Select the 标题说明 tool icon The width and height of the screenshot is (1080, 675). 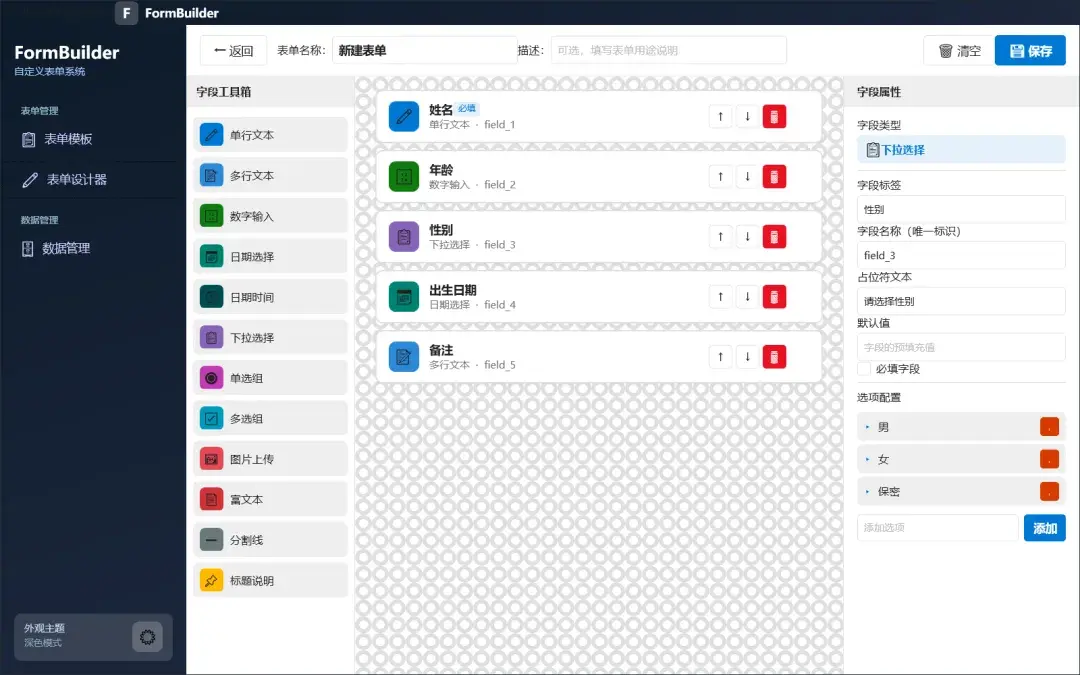pyautogui.click(x=211, y=581)
